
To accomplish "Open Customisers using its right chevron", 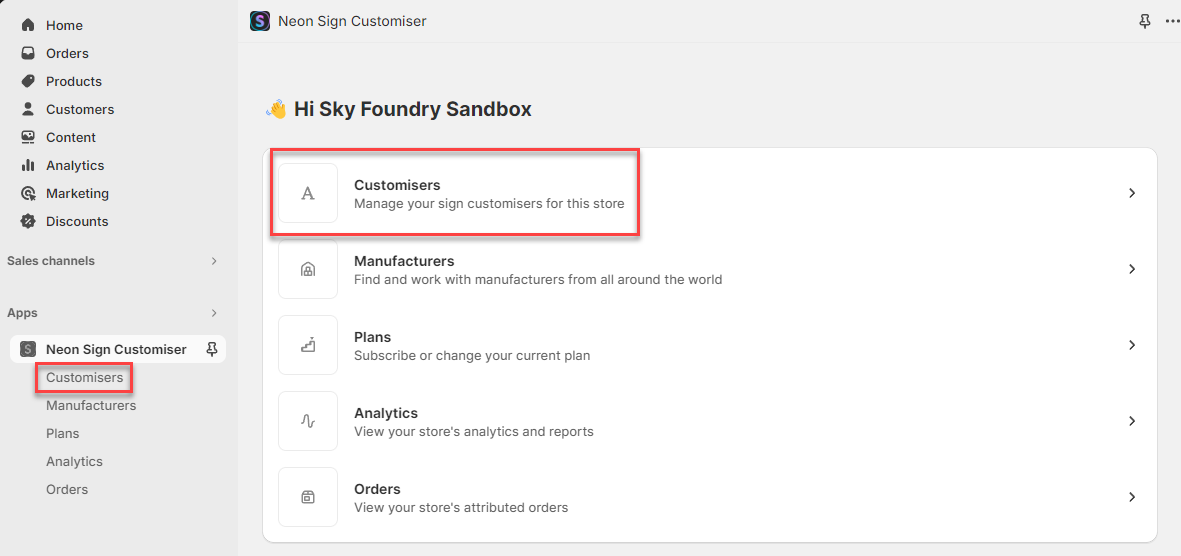I will tap(1131, 193).
